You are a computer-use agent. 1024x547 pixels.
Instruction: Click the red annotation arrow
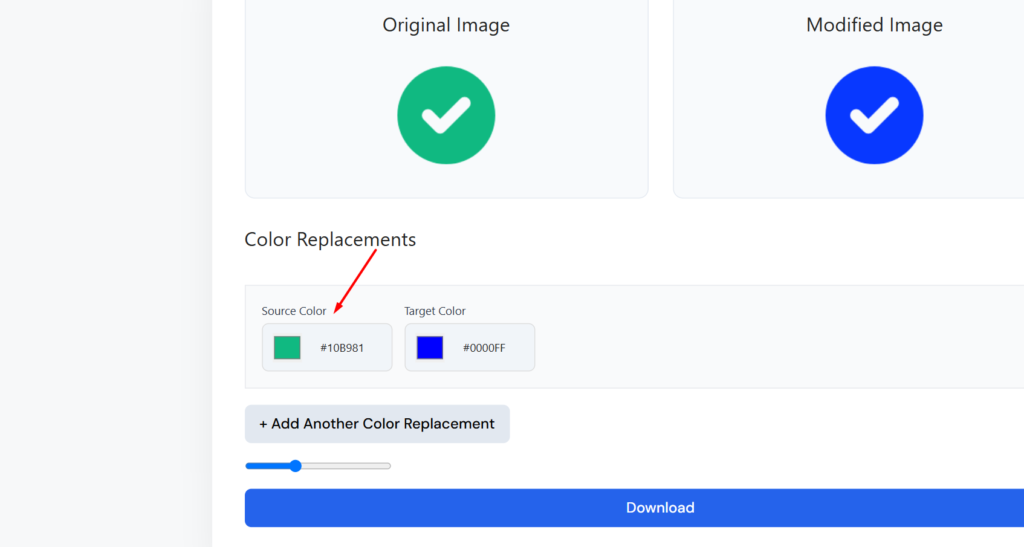coord(354,281)
